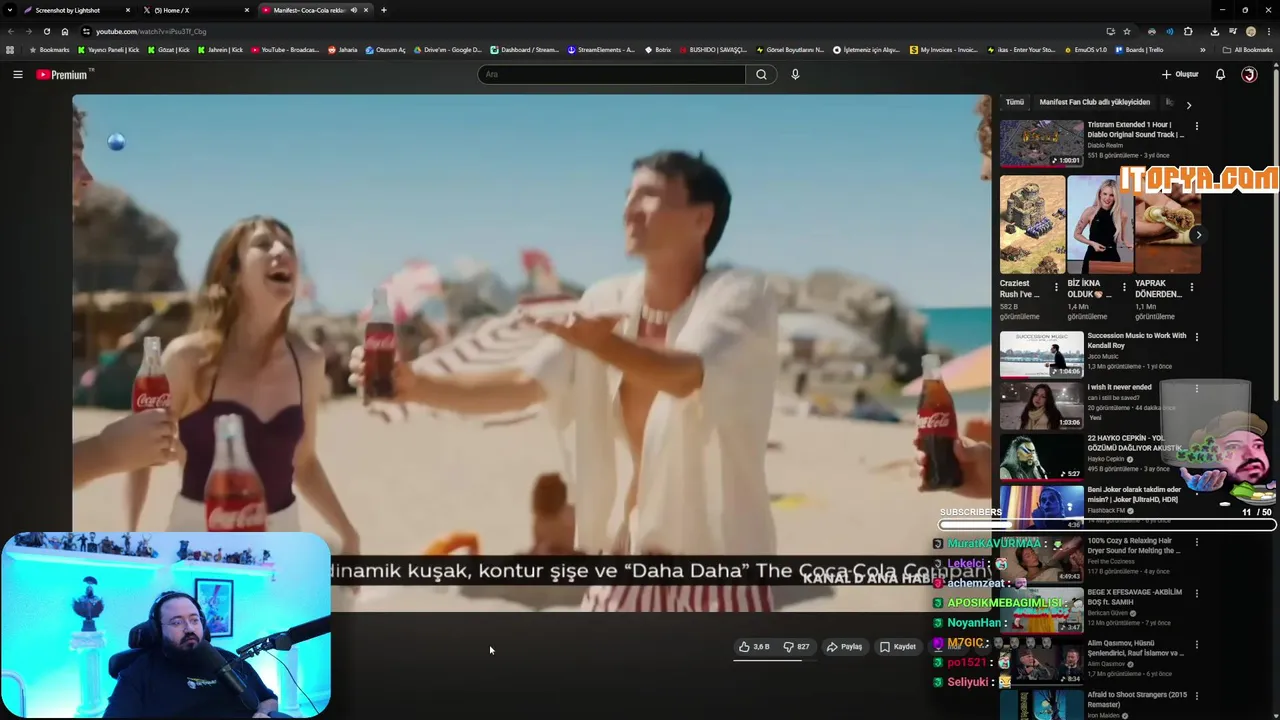Viewport: 1280px width, 720px height.
Task: Dislike the video with thumbs-down 827
Action: [x=797, y=647]
